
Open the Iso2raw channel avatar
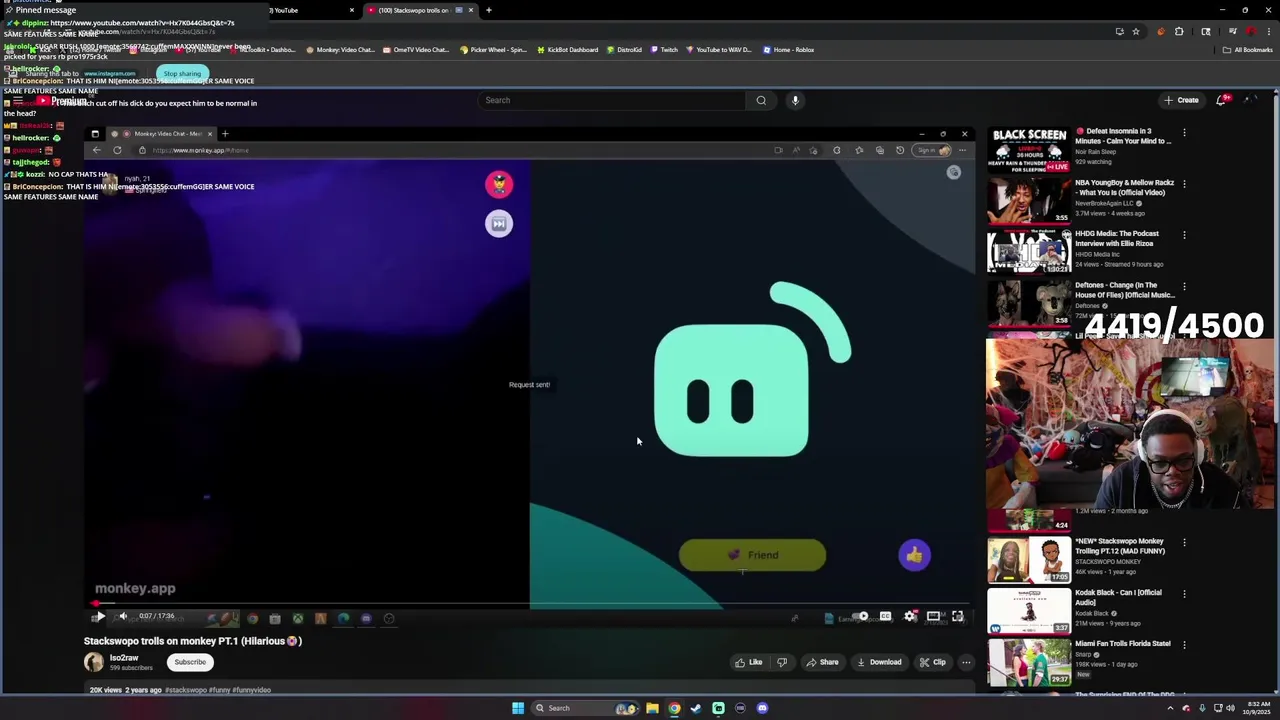point(94,662)
